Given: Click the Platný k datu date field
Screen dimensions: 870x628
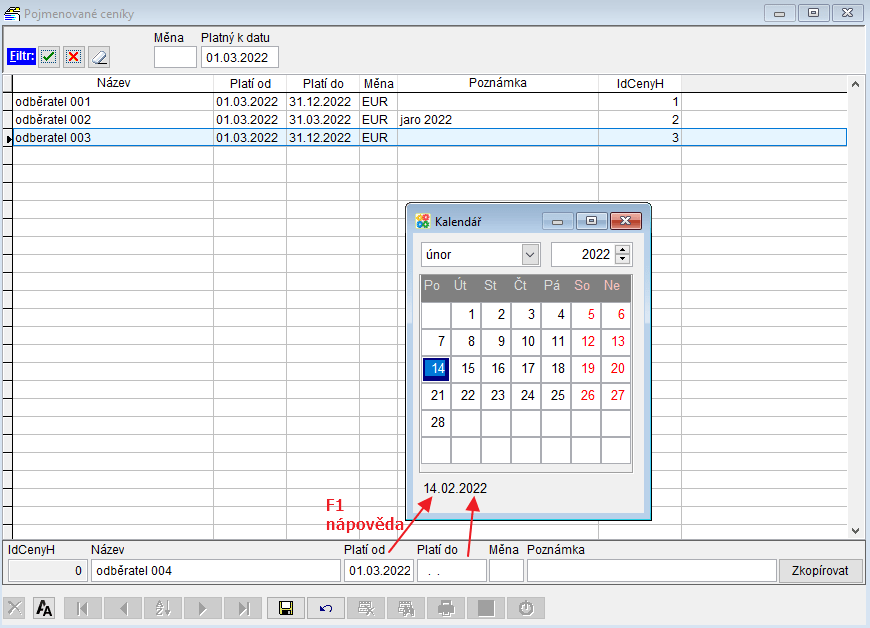Looking at the screenshot, I should [240, 57].
